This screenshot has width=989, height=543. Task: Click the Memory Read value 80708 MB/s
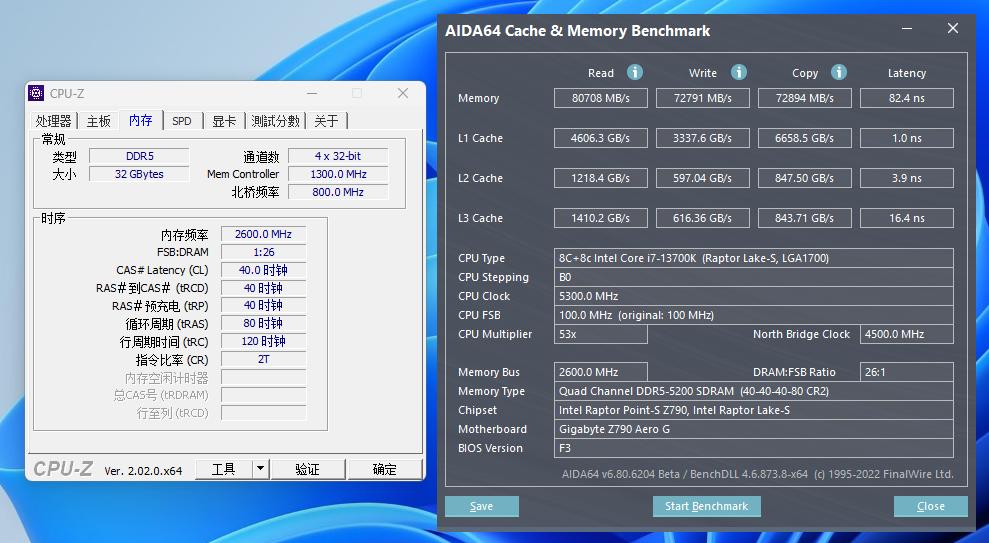[600, 98]
